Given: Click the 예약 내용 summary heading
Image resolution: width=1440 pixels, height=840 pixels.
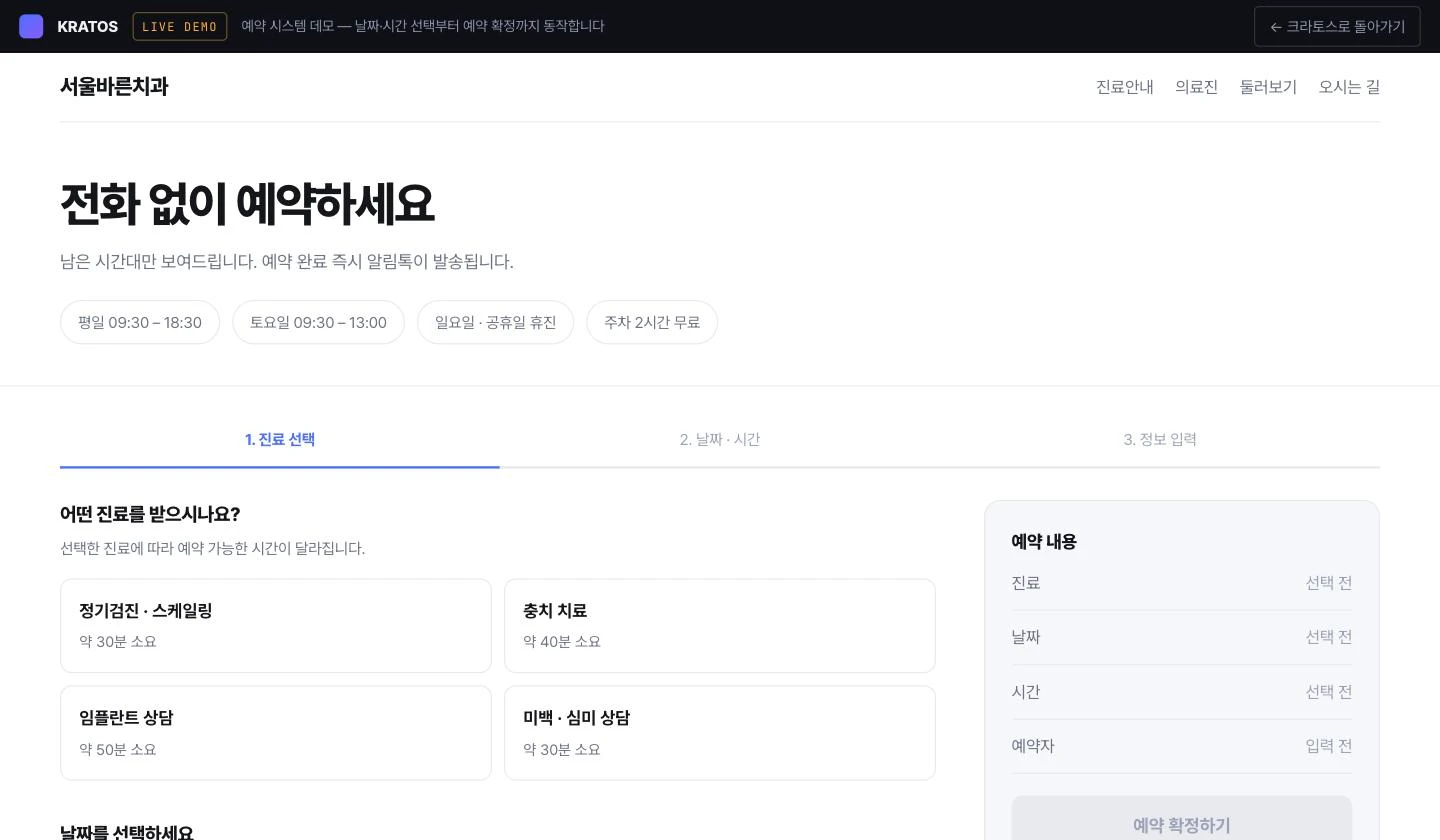Looking at the screenshot, I should pos(1044,542).
